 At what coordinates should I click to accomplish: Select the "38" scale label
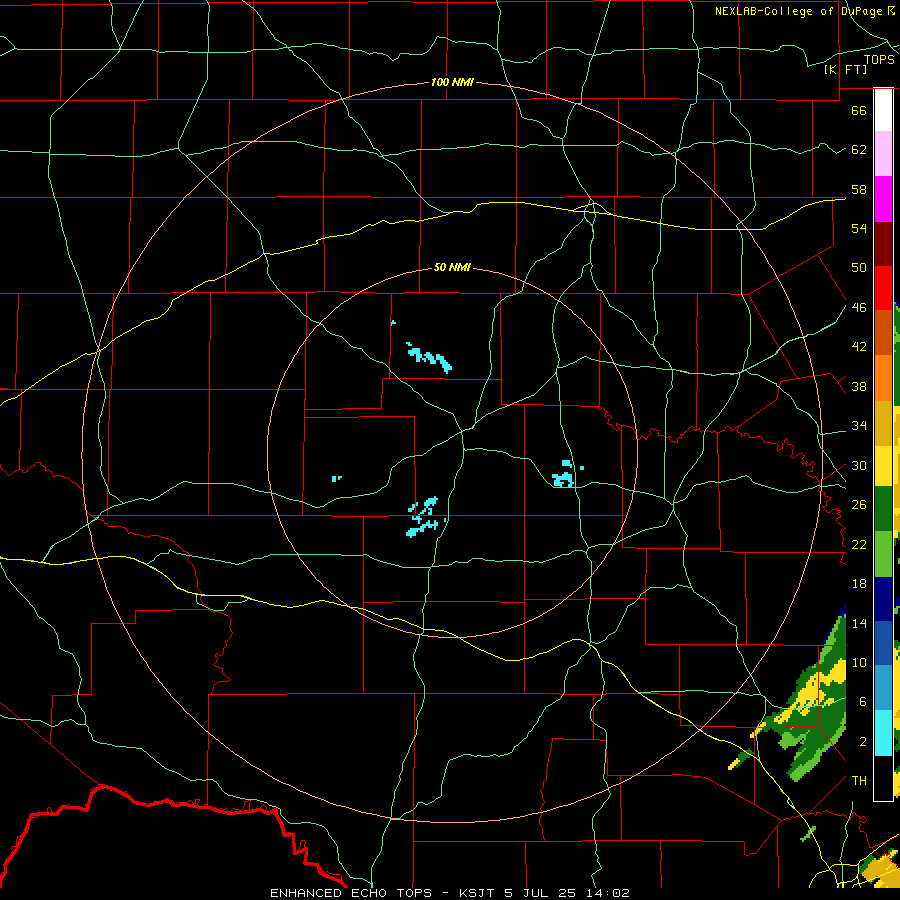(859, 387)
